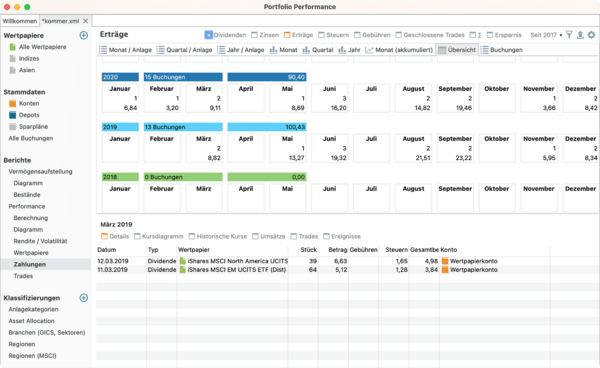600x368 pixels.
Task: Open Trades under Performance in sidebar
Action: coord(23,276)
